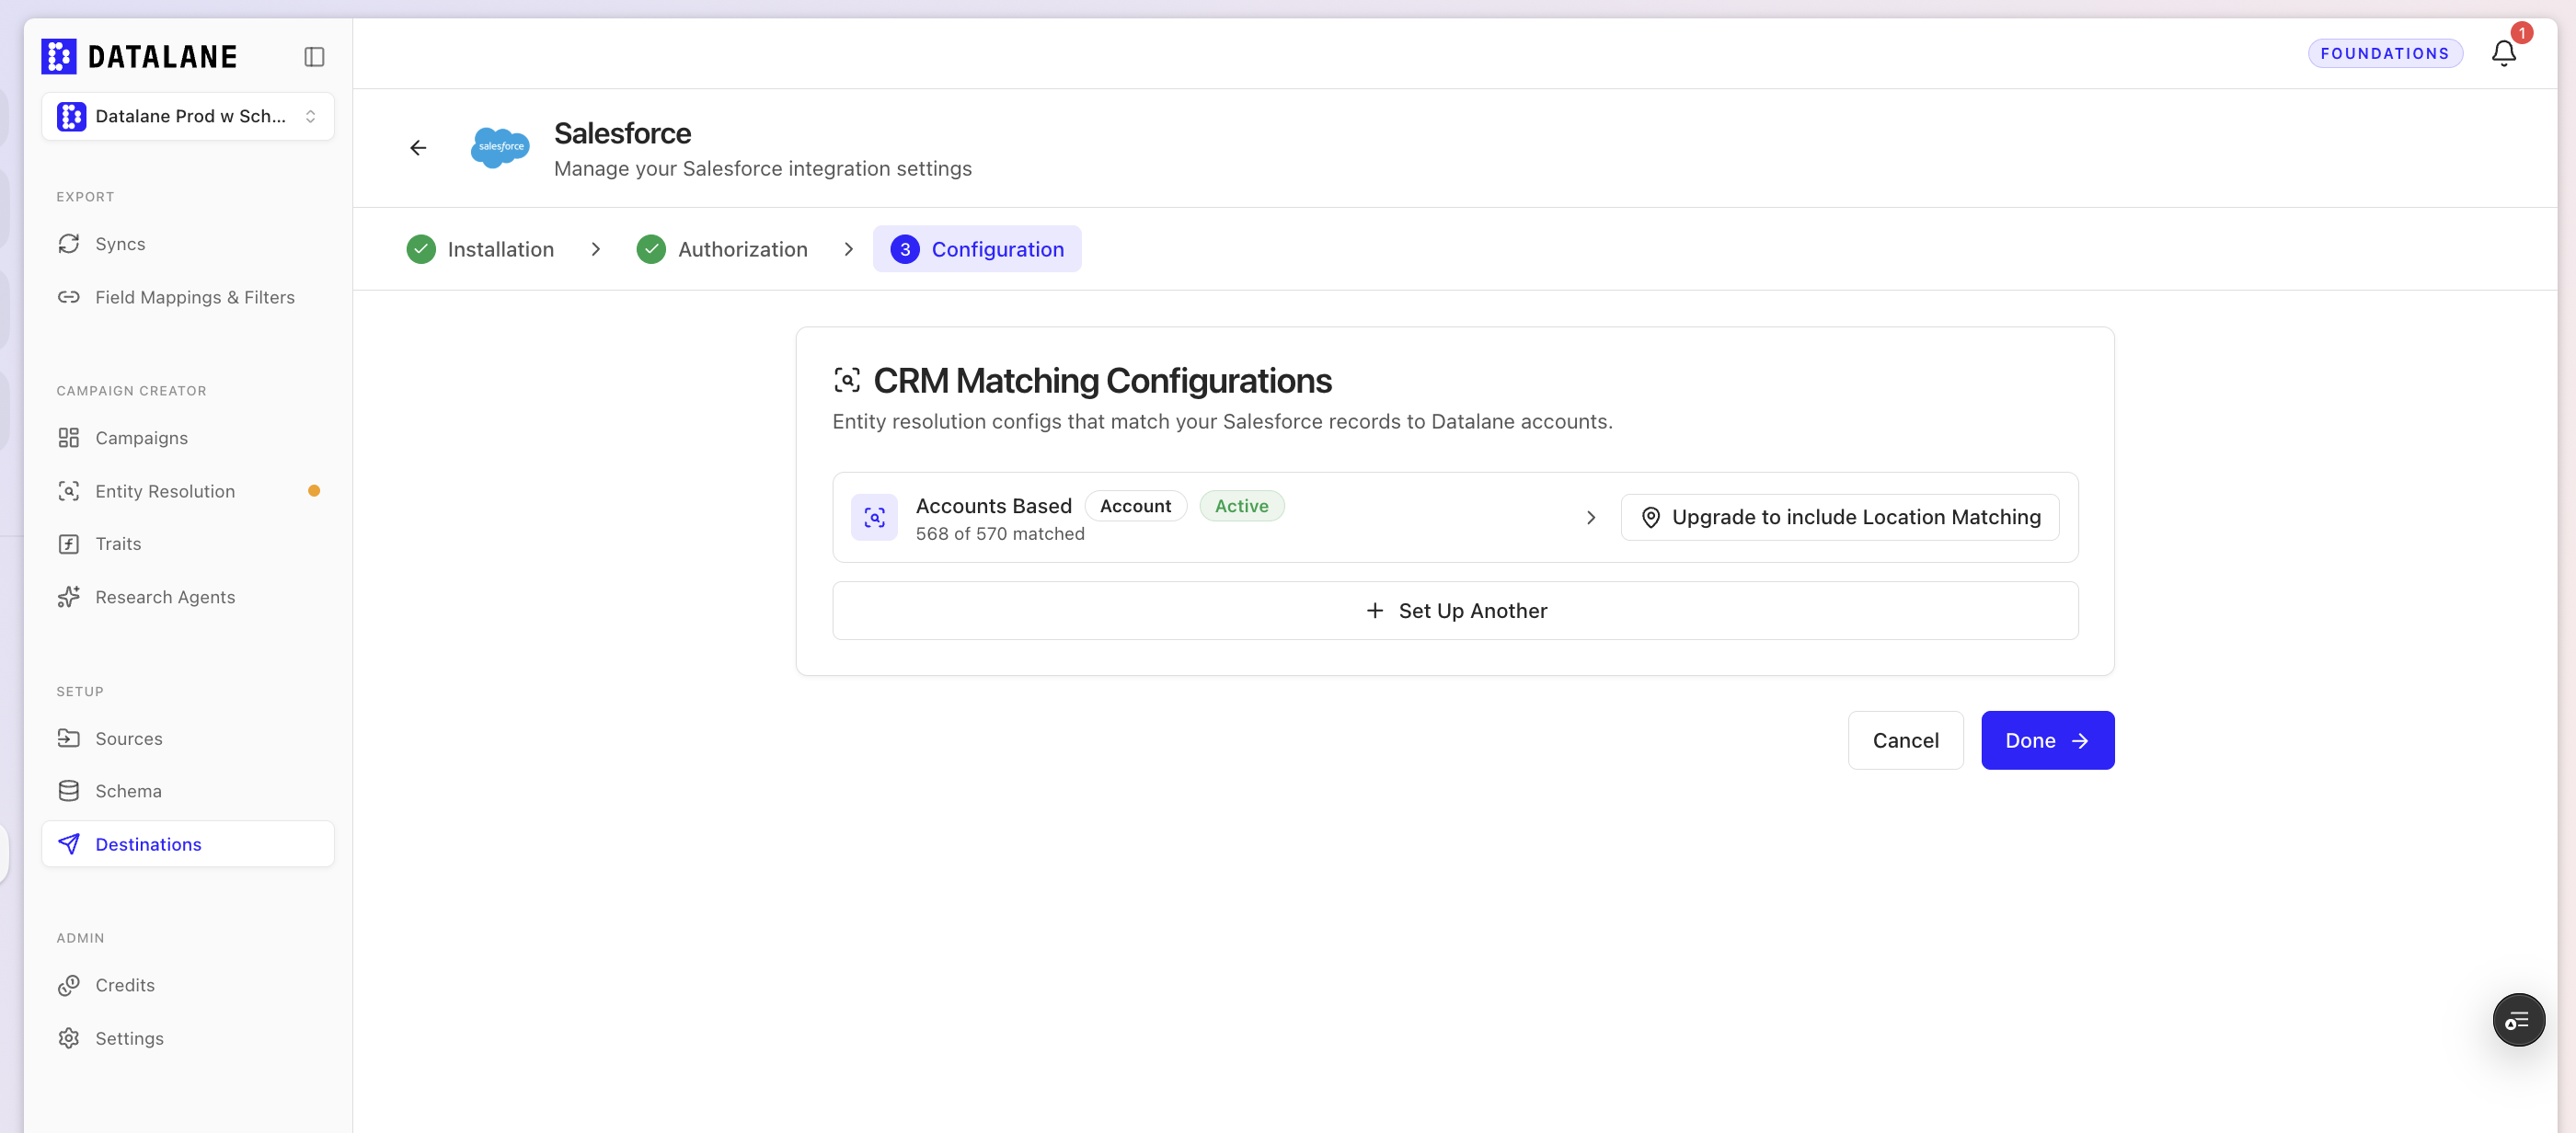The width and height of the screenshot is (2576, 1133).
Task: Open the Installation step
Action: [x=480, y=249]
